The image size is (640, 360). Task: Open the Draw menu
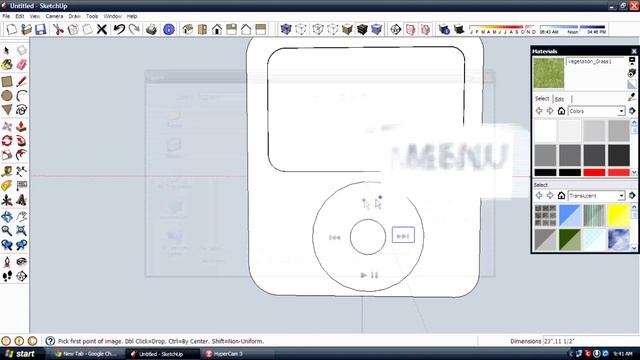[x=74, y=16]
